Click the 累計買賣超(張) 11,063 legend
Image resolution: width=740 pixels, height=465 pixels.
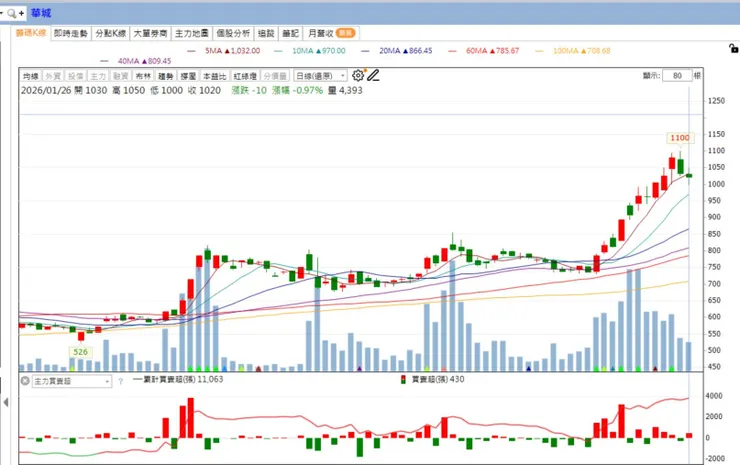tap(178, 379)
